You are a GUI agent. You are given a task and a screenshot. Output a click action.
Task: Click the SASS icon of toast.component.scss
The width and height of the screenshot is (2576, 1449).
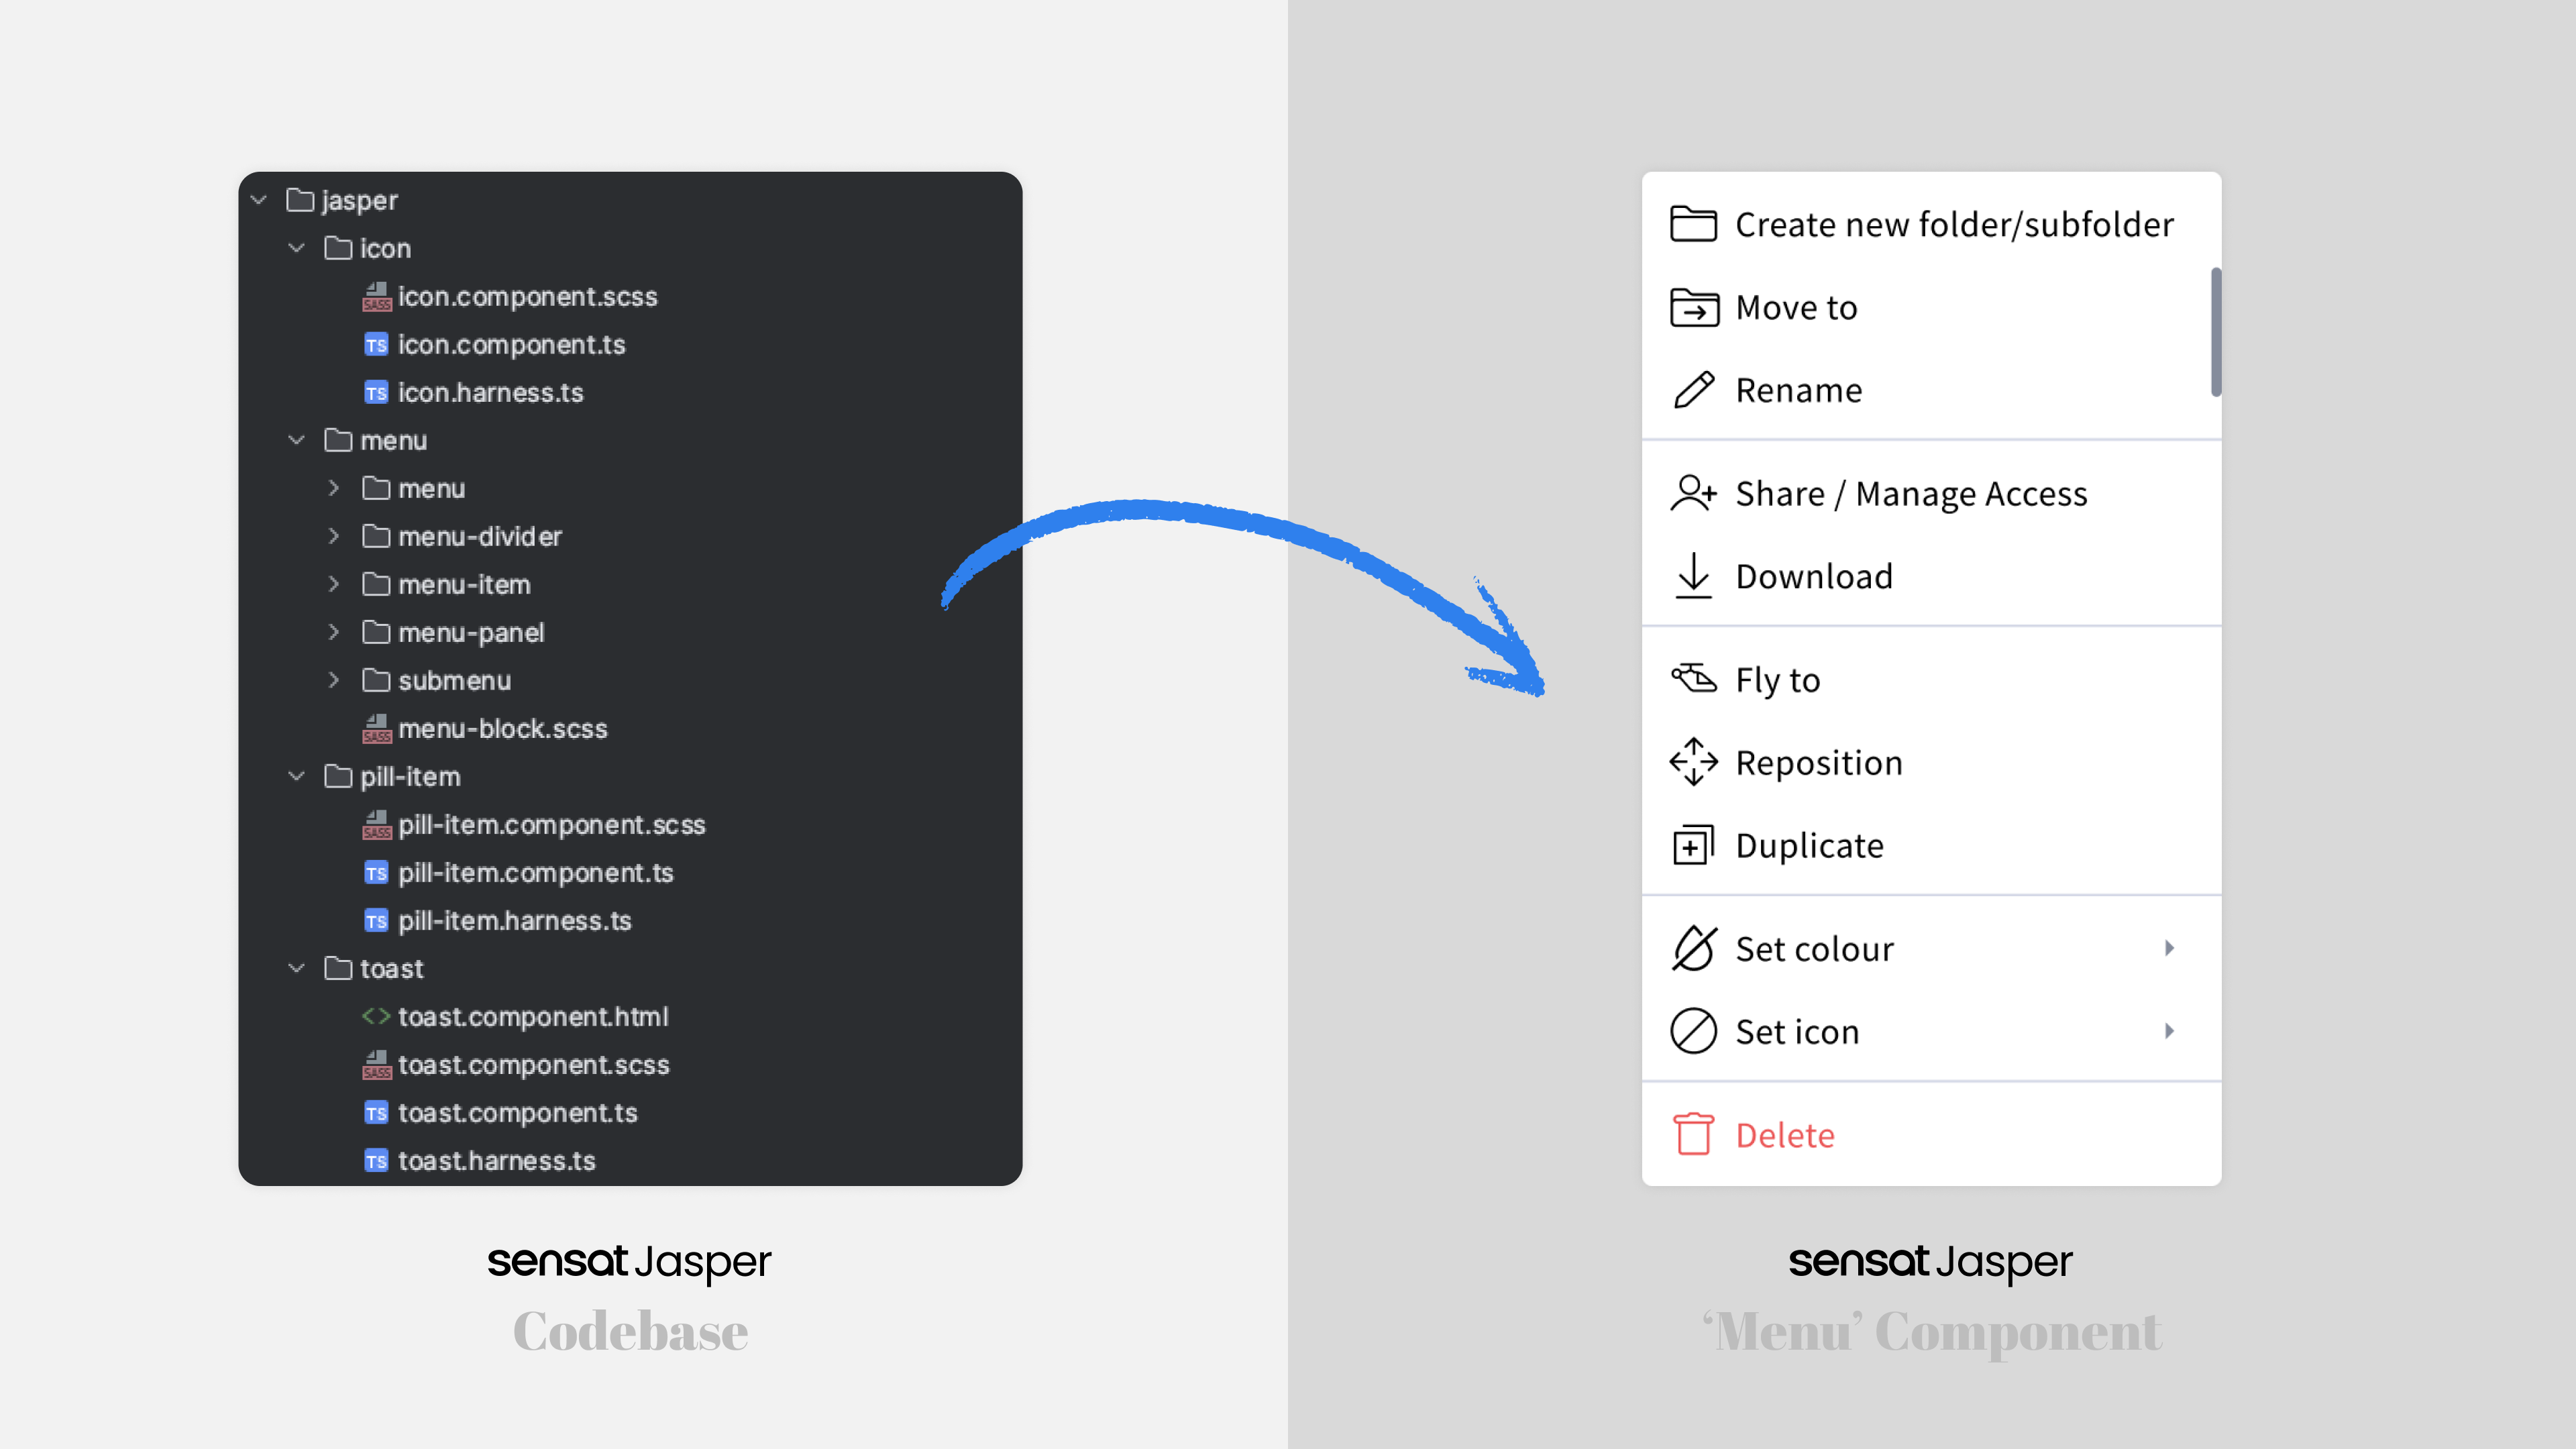[x=376, y=1064]
